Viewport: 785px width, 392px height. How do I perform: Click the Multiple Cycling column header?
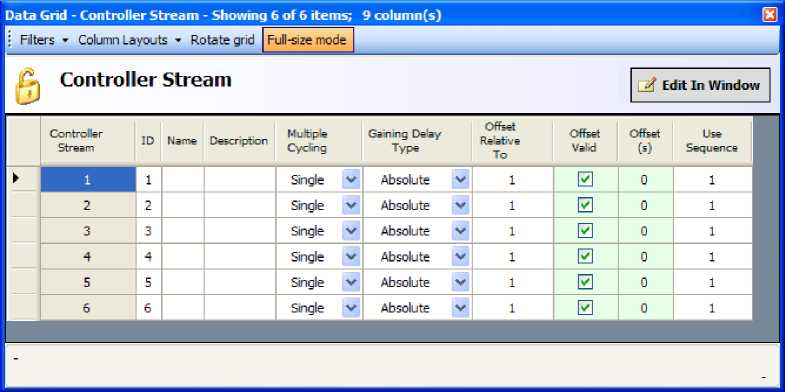319,141
